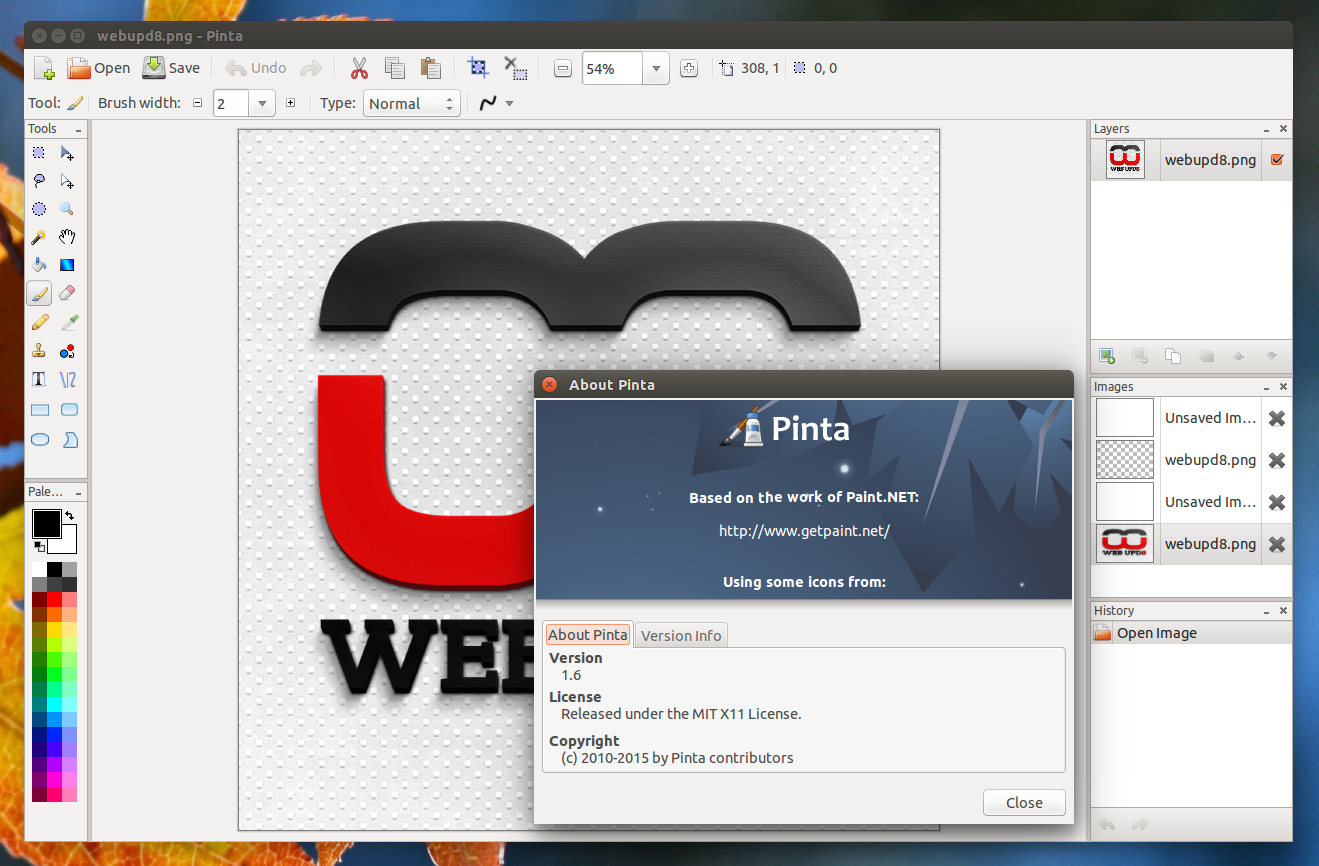Click the Deselect All icon
This screenshot has width=1319, height=866.
pyautogui.click(x=515, y=68)
